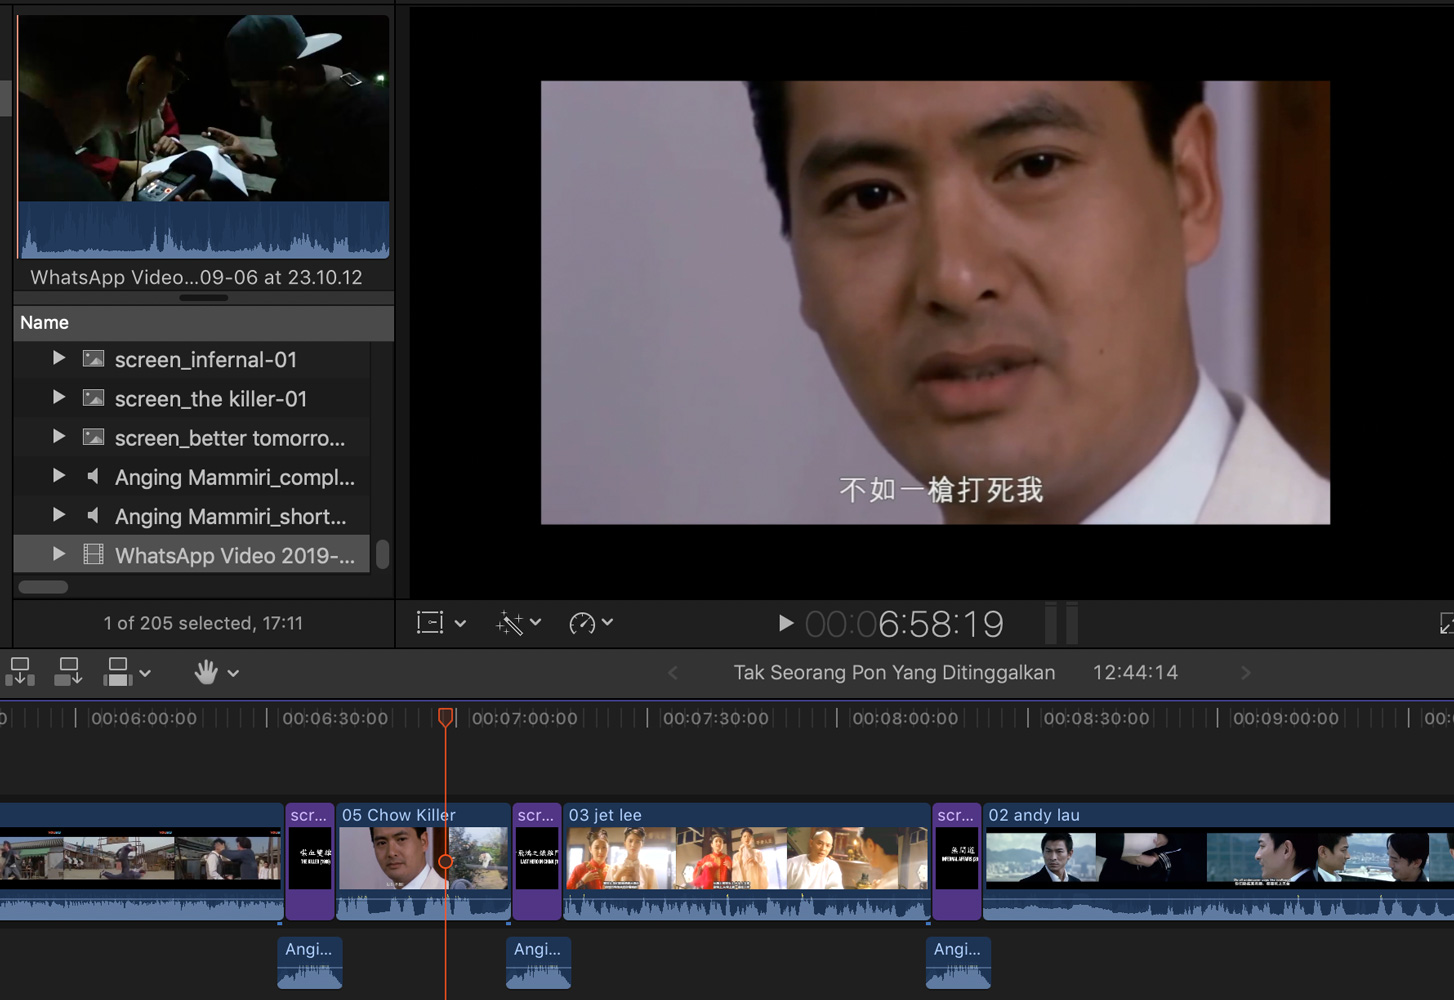Click the insert clip icon

click(68, 672)
